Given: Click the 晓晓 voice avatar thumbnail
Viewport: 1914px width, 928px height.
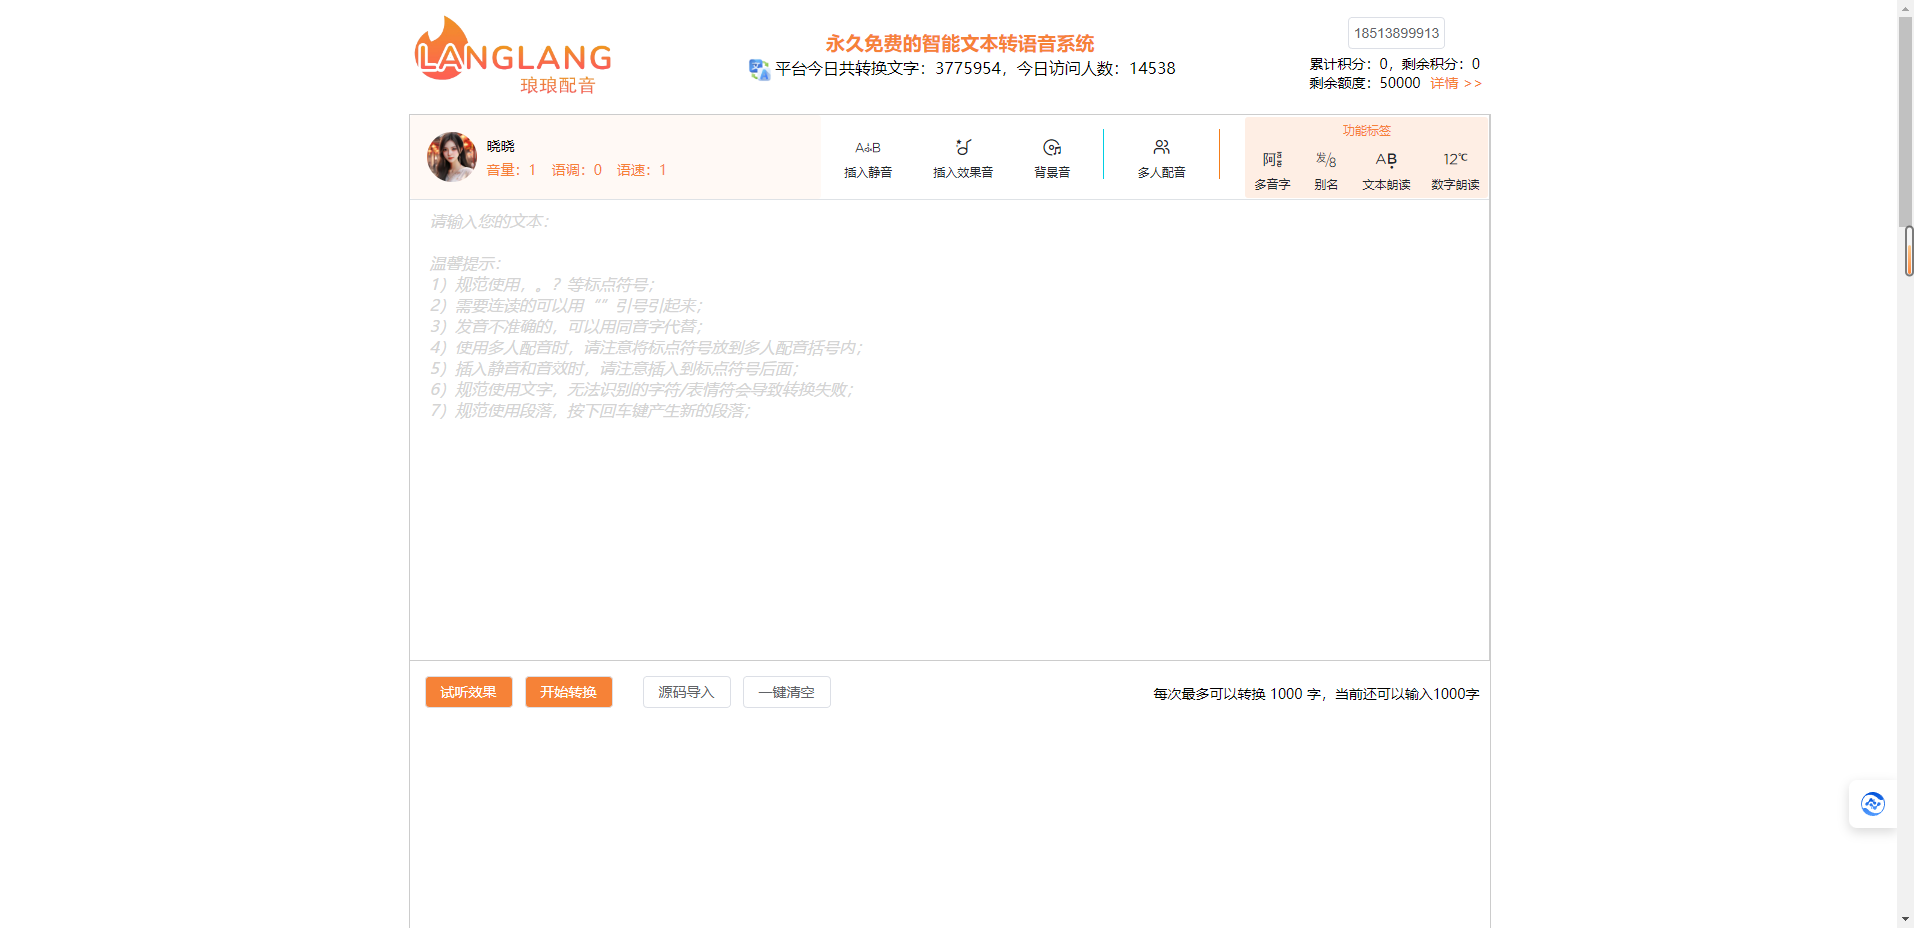Looking at the screenshot, I should (452, 157).
